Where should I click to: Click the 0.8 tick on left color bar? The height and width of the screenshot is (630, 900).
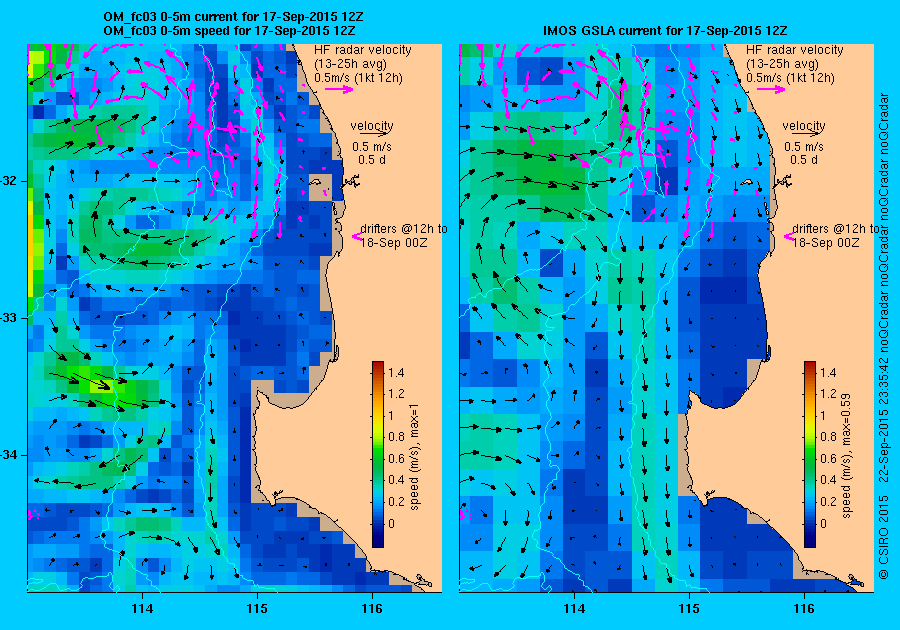396,437
